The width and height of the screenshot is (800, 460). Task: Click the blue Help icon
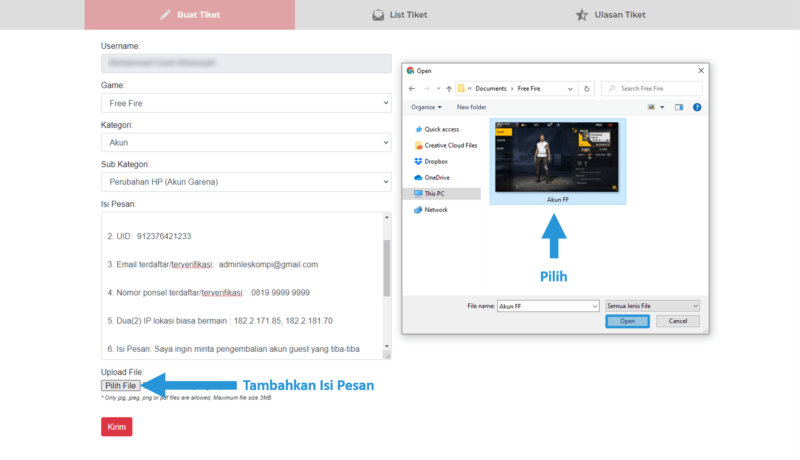click(697, 107)
